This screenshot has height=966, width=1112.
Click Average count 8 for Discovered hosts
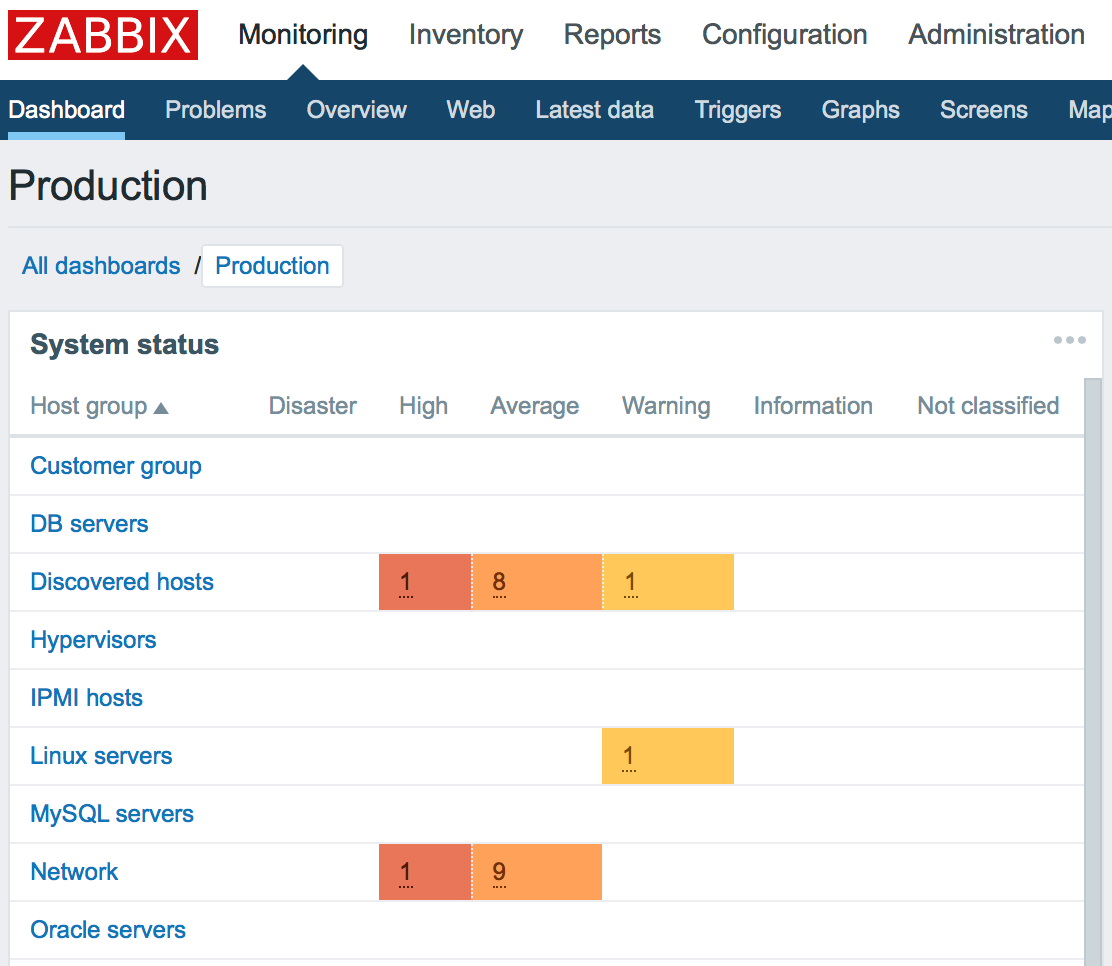499,583
